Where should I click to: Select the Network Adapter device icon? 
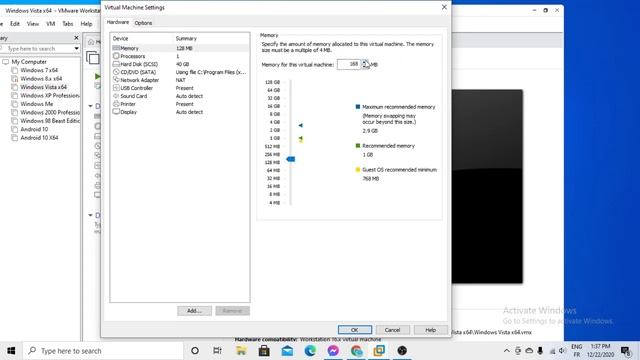116,80
